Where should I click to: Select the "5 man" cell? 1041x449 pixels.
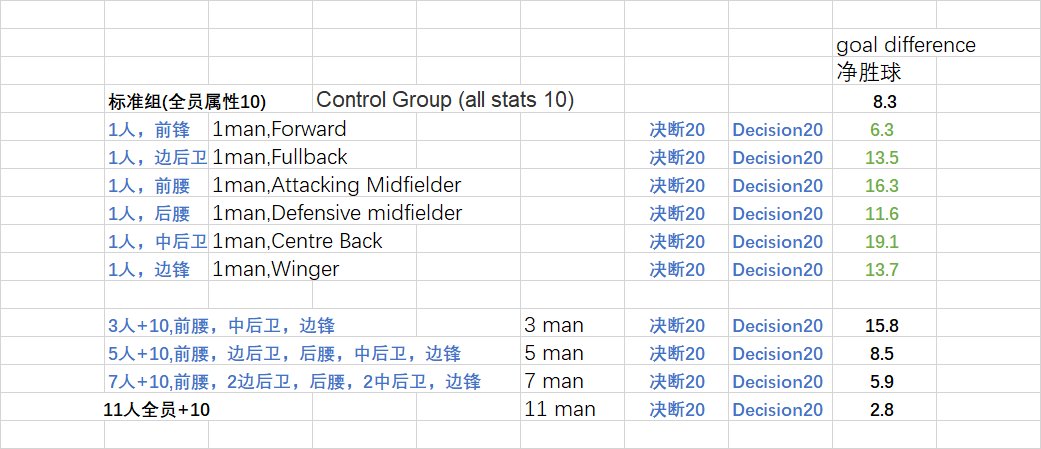click(554, 353)
